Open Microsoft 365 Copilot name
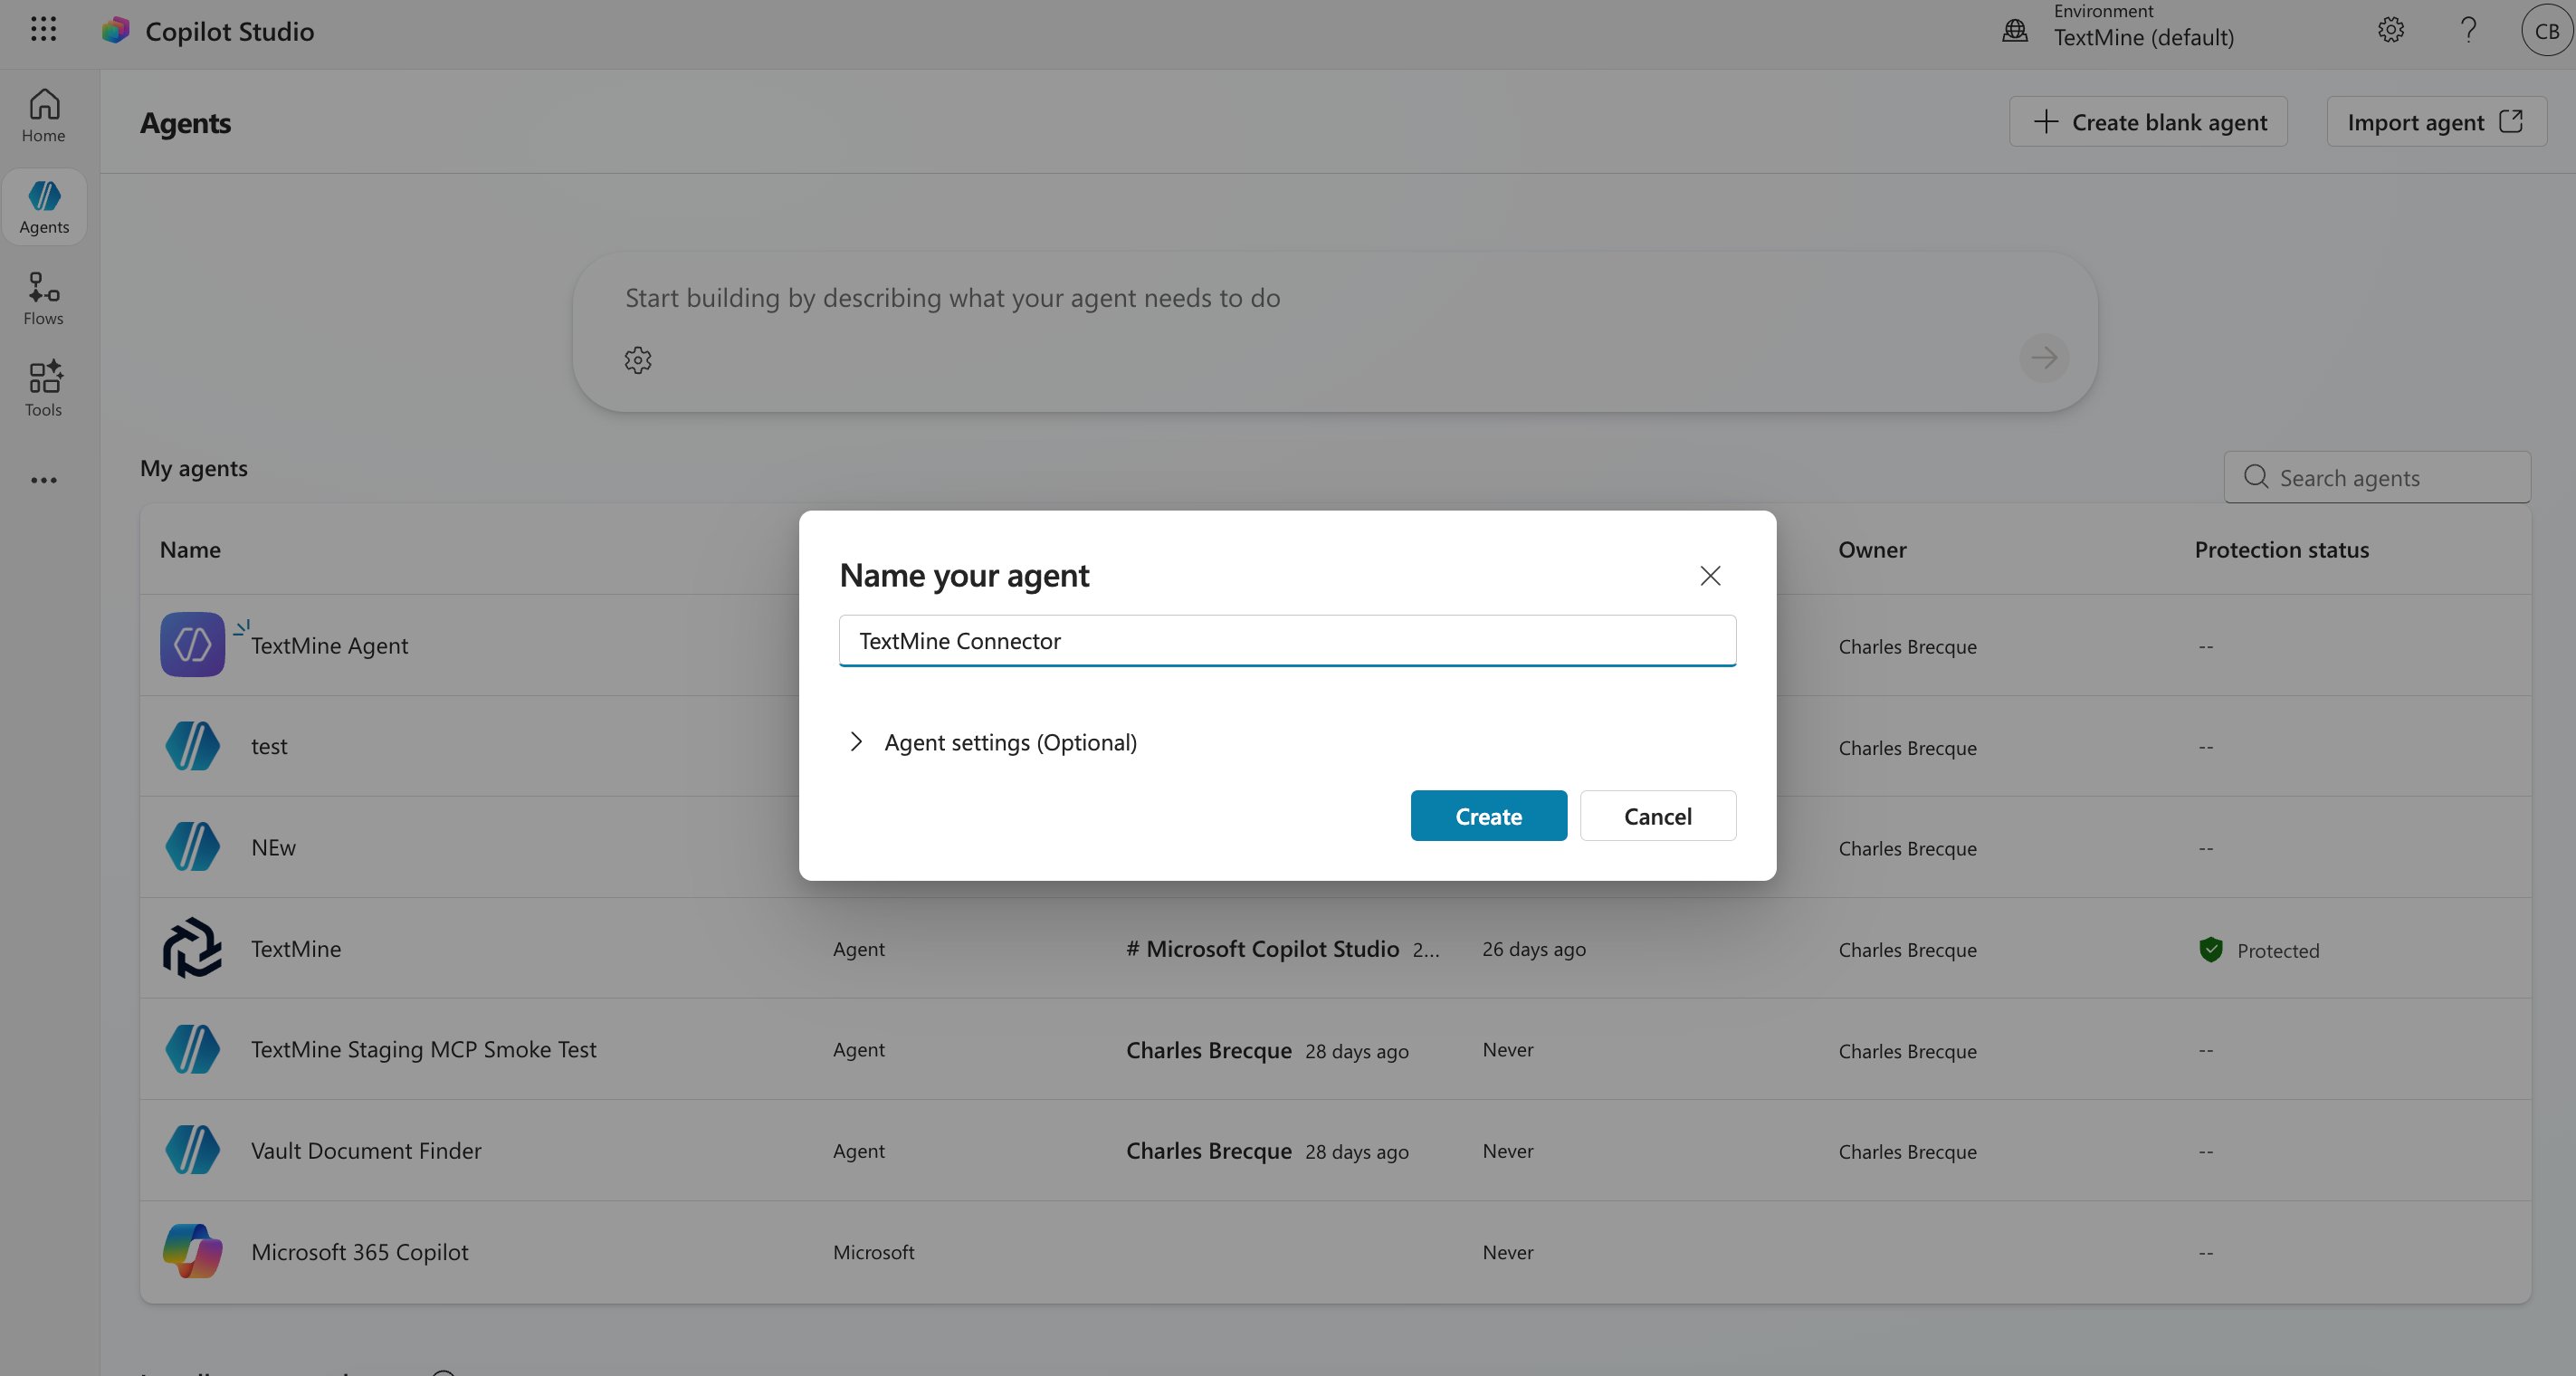Image resolution: width=2576 pixels, height=1376 pixels. (x=359, y=1252)
